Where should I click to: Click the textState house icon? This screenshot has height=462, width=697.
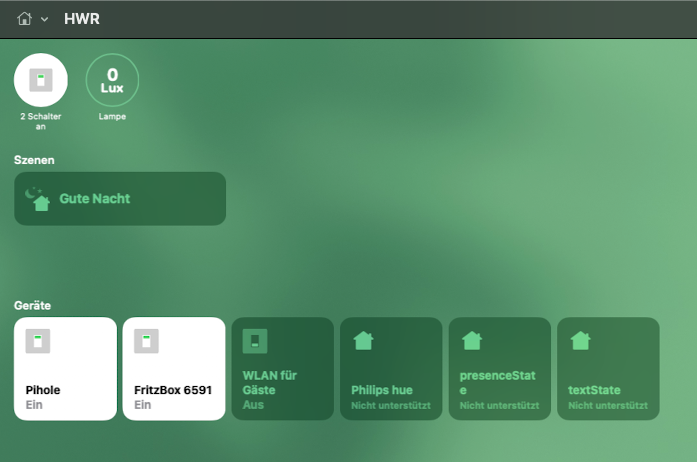click(580, 341)
